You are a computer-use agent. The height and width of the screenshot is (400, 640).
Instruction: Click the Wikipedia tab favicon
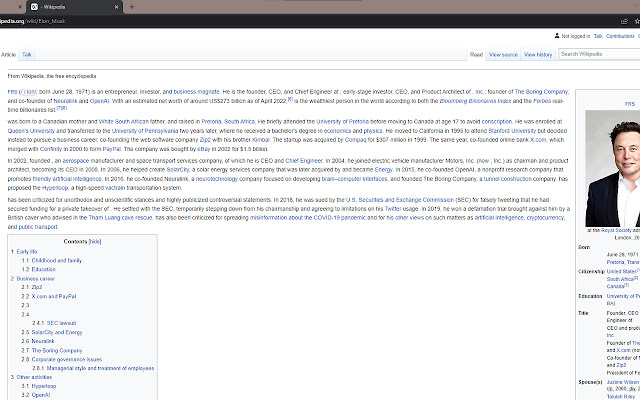[x=35, y=7]
